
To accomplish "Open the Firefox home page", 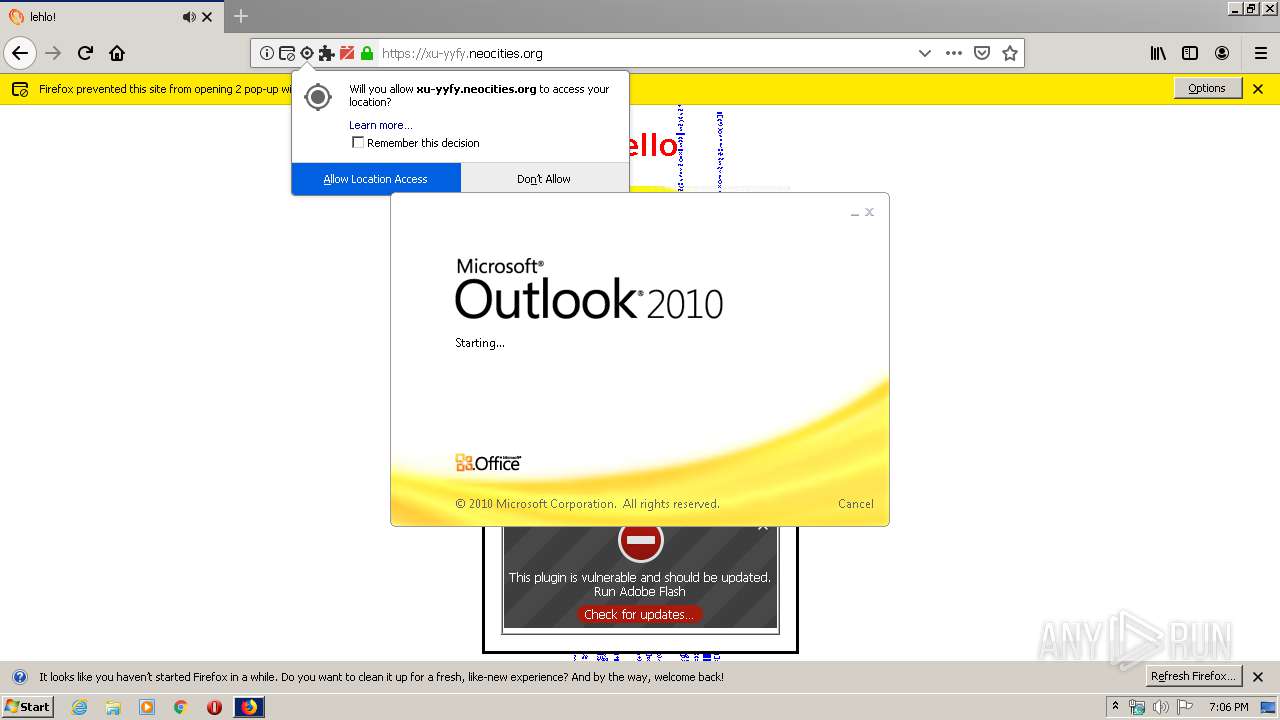I will click(117, 53).
